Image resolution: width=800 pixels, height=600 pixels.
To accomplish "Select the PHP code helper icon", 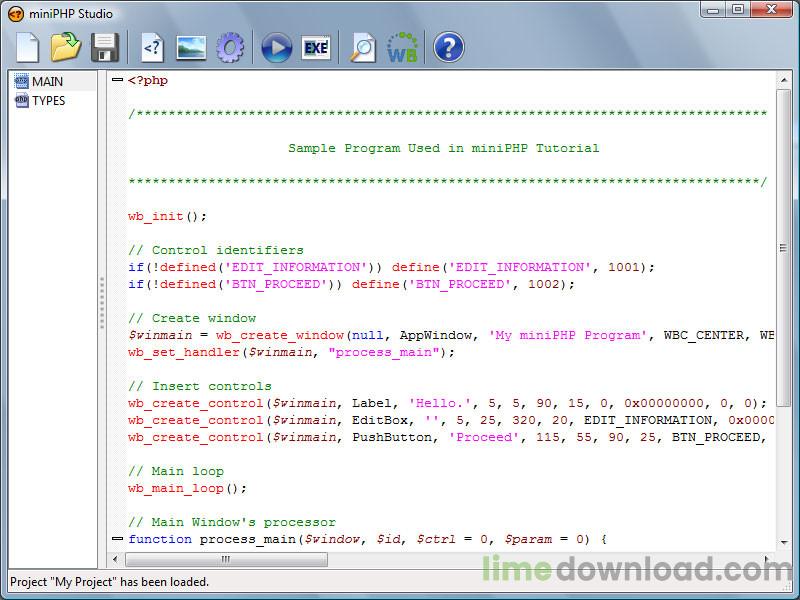I will tap(154, 47).
